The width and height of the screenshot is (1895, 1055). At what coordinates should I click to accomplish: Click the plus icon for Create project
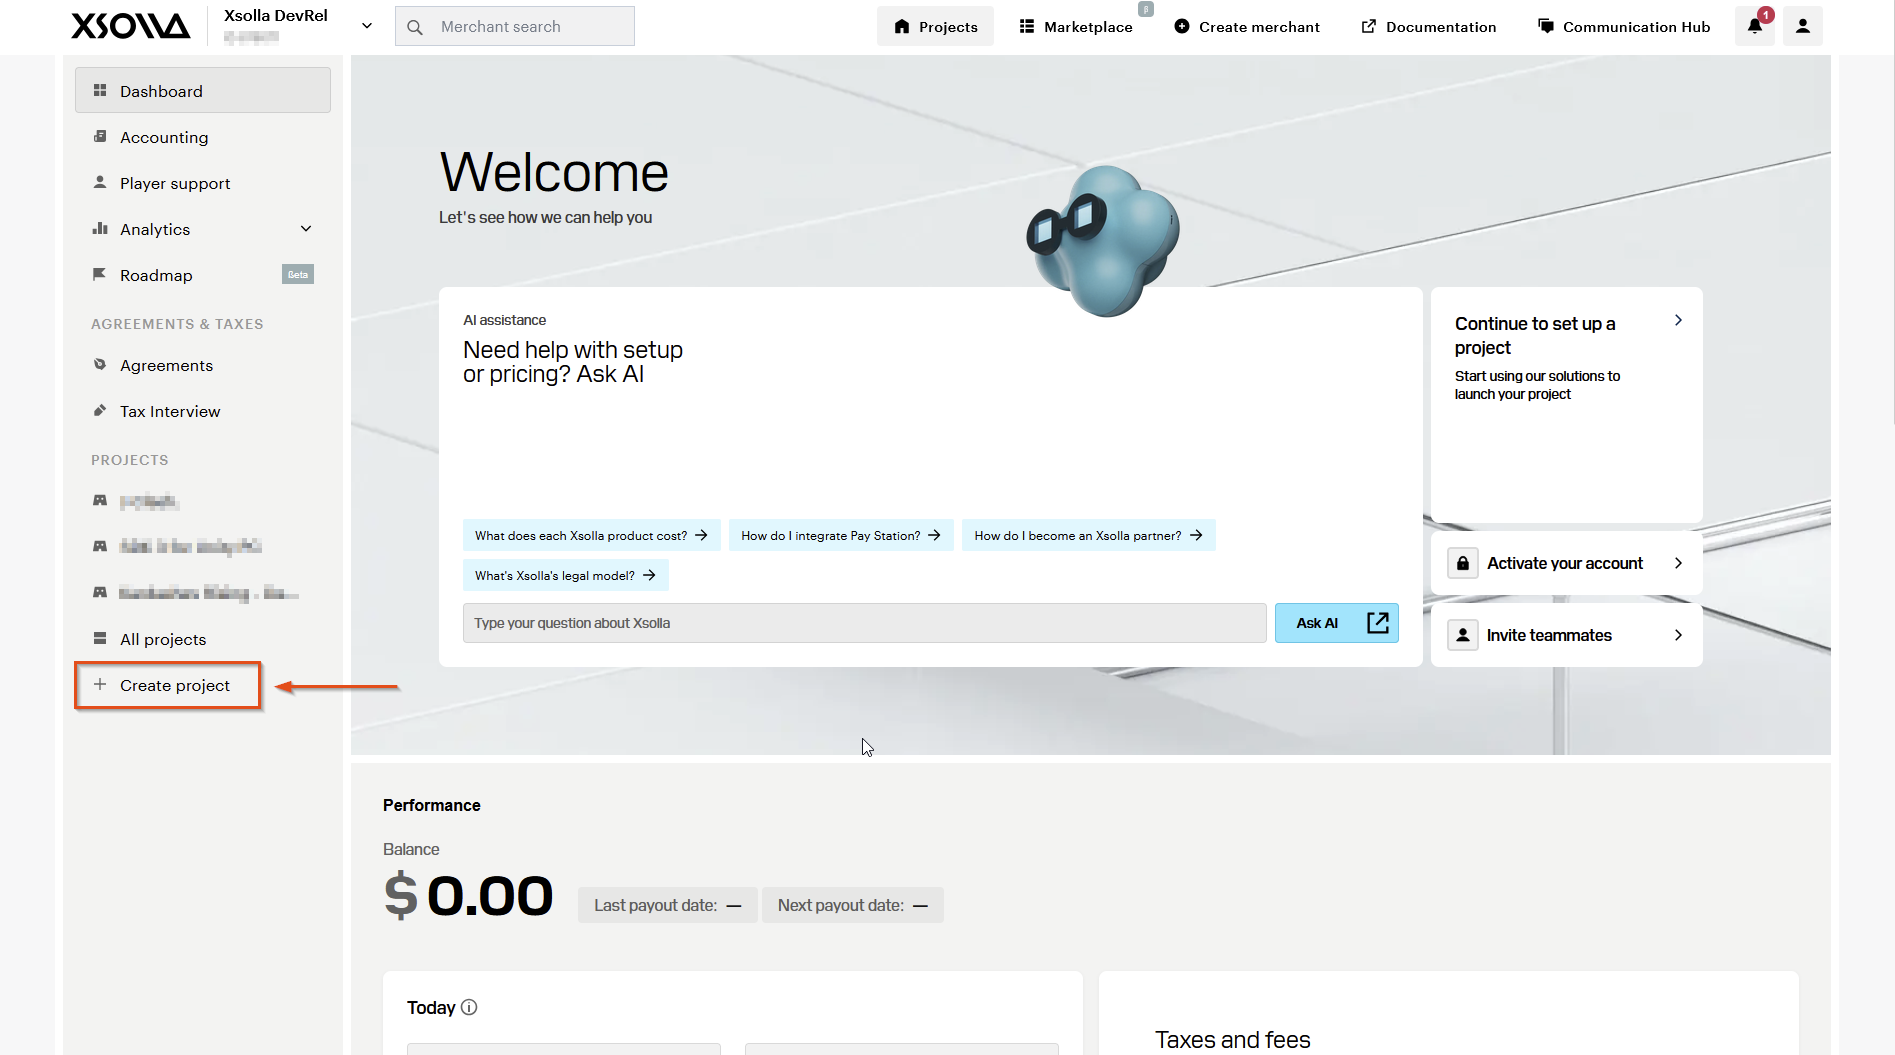pos(100,685)
